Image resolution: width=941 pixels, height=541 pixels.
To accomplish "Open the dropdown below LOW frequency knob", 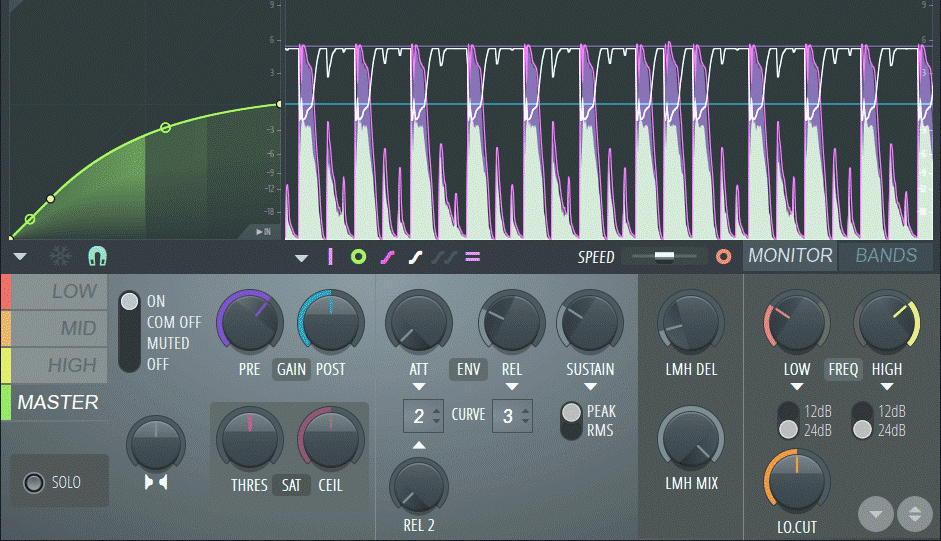I will [x=796, y=387].
